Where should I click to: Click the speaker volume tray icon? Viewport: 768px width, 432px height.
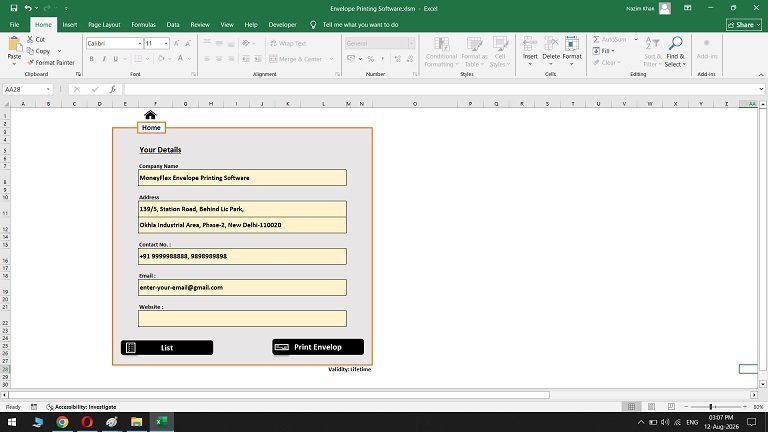[x=665, y=422]
